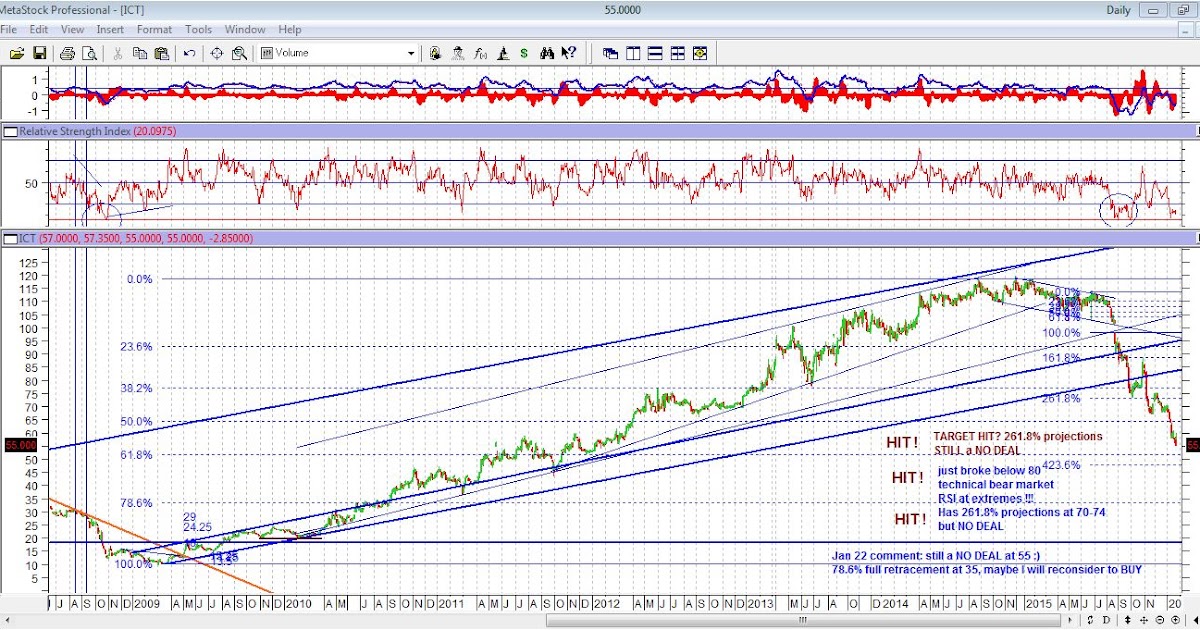Screen dimensions: 1200x630
Task: Open the Insert menu
Action: coord(111,29)
